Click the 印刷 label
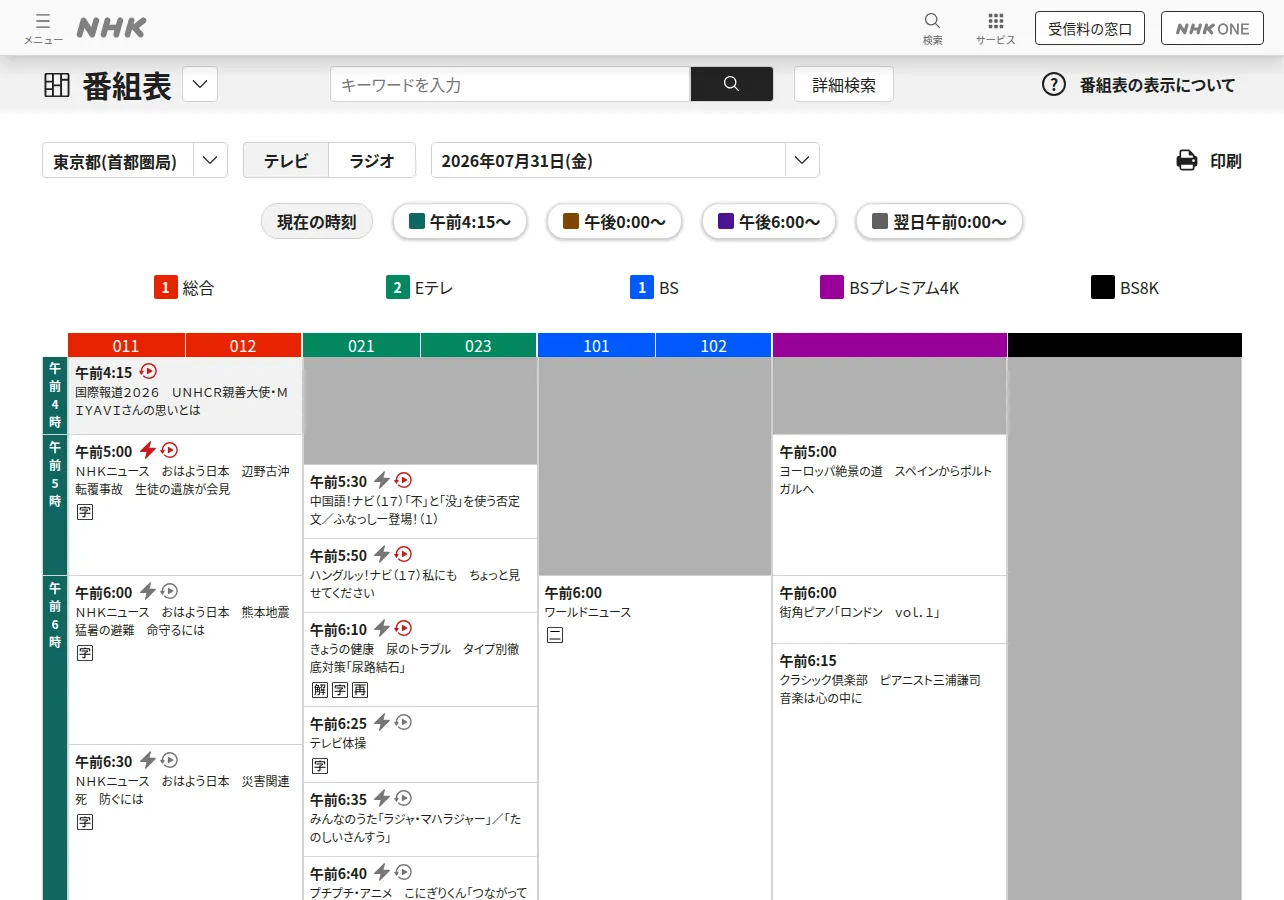1284x900 pixels. tap(1226, 161)
